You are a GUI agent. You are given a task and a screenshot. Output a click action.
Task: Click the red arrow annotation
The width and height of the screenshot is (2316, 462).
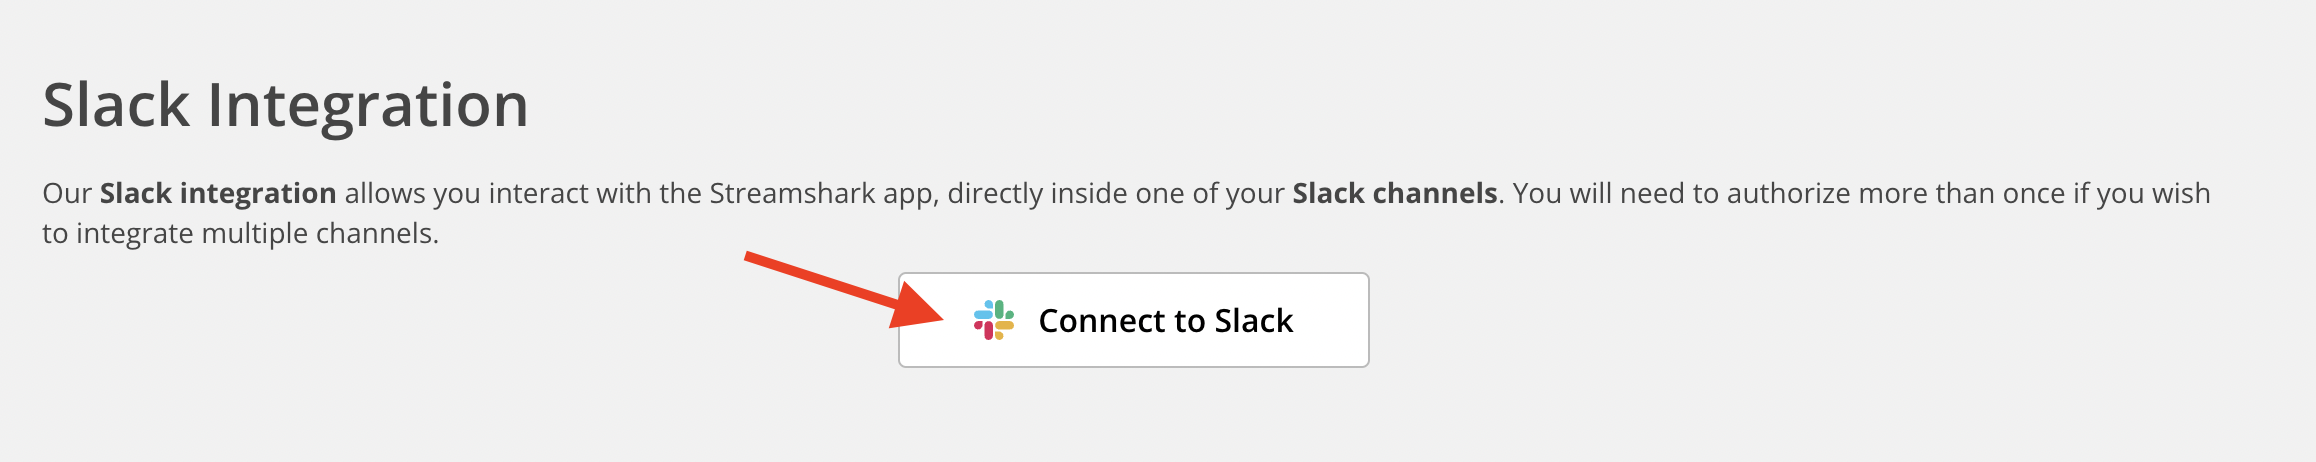tap(844, 290)
